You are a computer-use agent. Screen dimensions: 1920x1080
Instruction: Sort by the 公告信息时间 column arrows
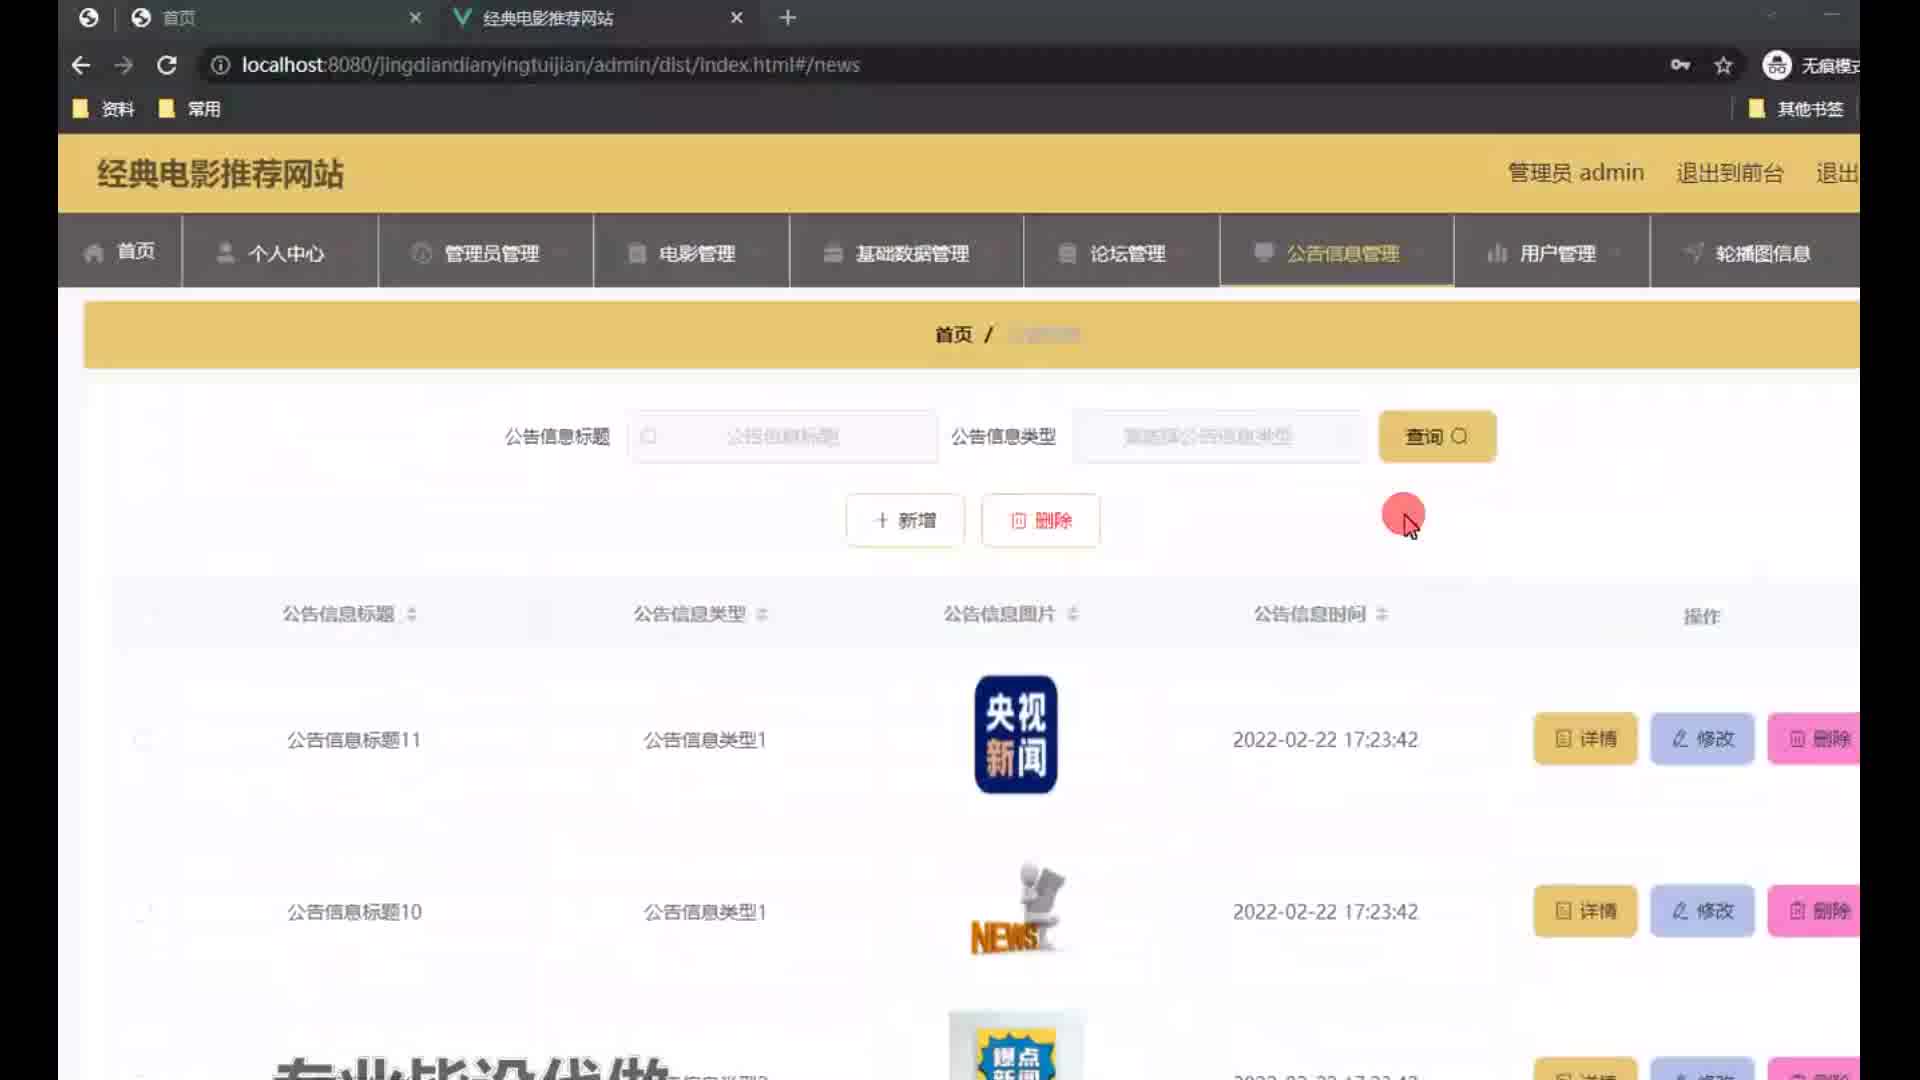tap(1382, 614)
